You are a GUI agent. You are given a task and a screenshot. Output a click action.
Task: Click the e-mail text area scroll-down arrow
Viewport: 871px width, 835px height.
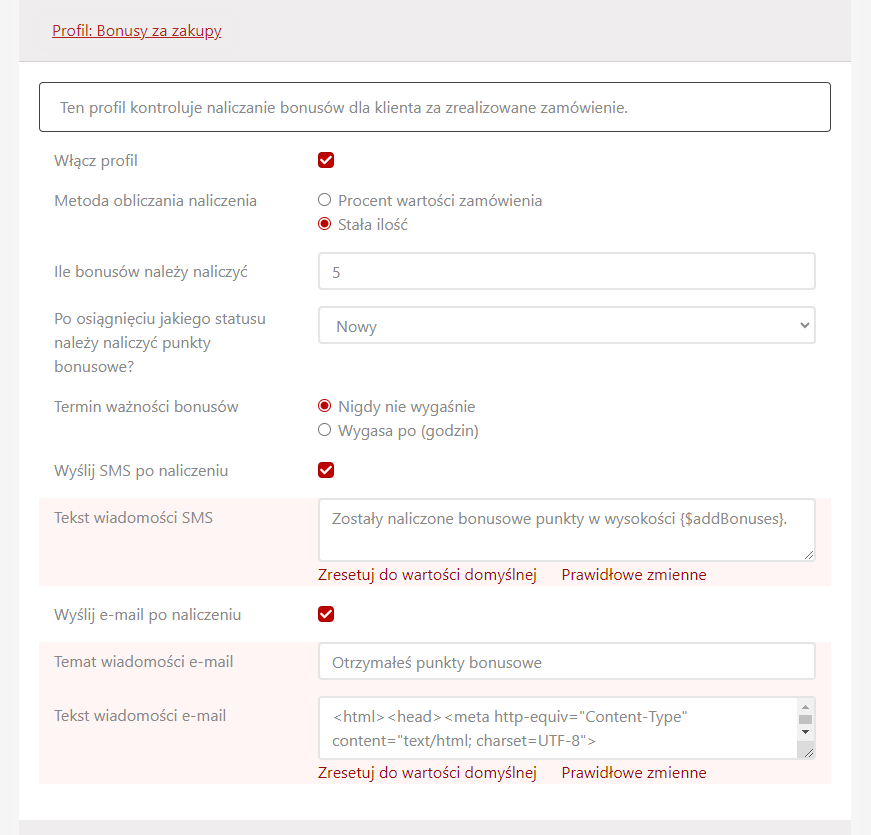[x=805, y=732]
